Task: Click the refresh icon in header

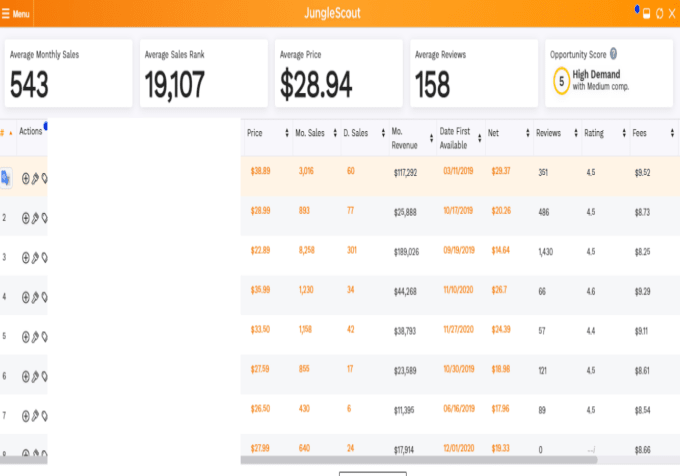Action: click(659, 14)
